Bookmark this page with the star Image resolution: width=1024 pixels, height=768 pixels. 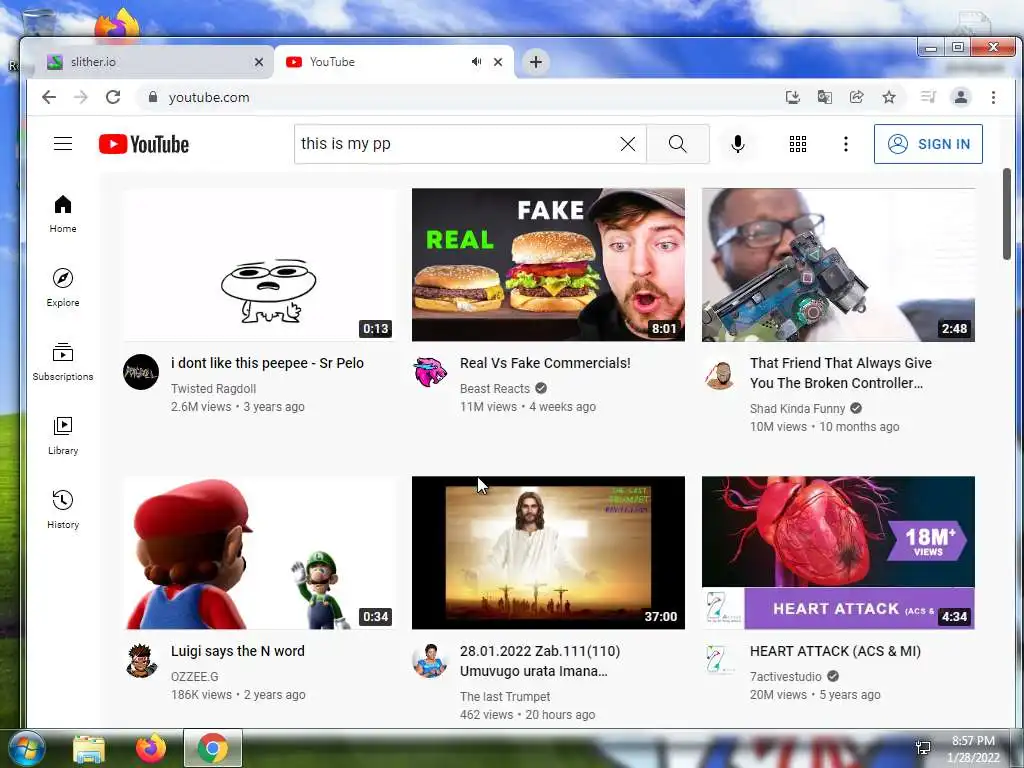(889, 97)
